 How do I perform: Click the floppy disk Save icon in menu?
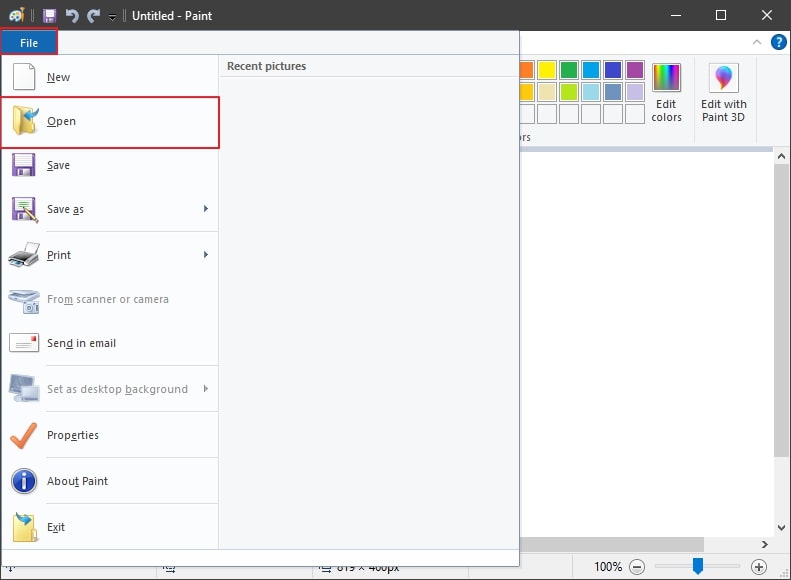(23, 165)
